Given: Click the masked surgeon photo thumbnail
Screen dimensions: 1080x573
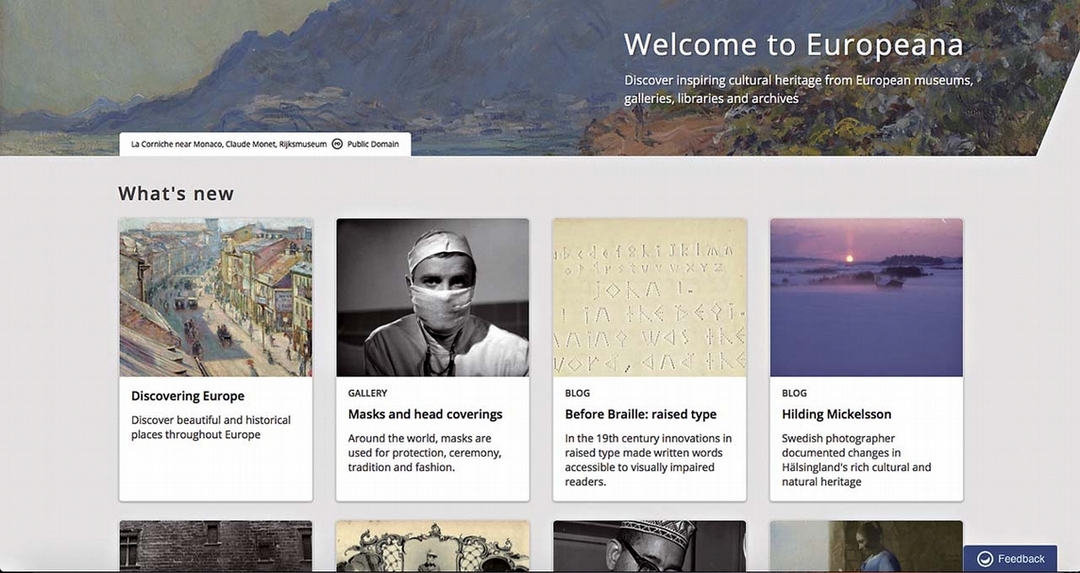Looking at the screenshot, I should tap(433, 298).
